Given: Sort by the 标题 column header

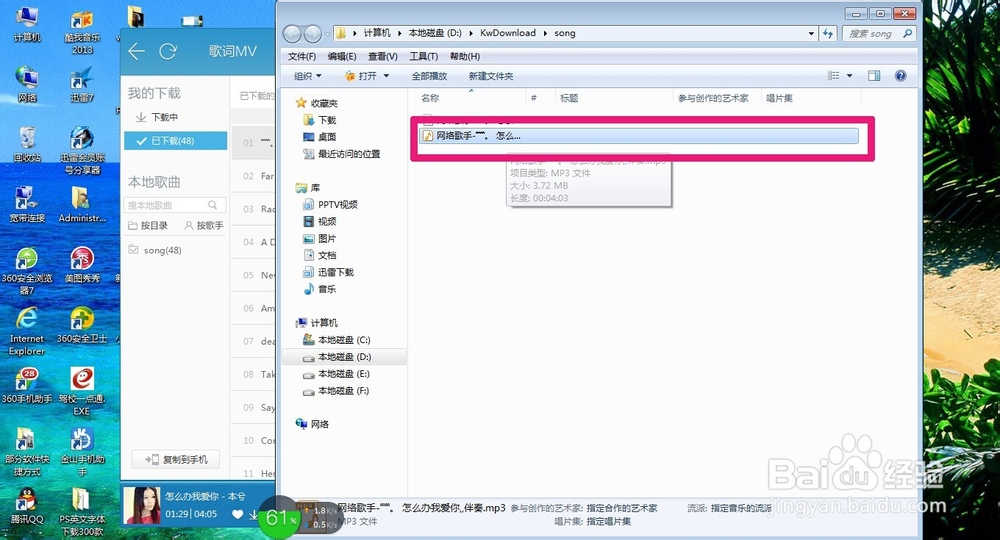Looking at the screenshot, I should click(569, 98).
